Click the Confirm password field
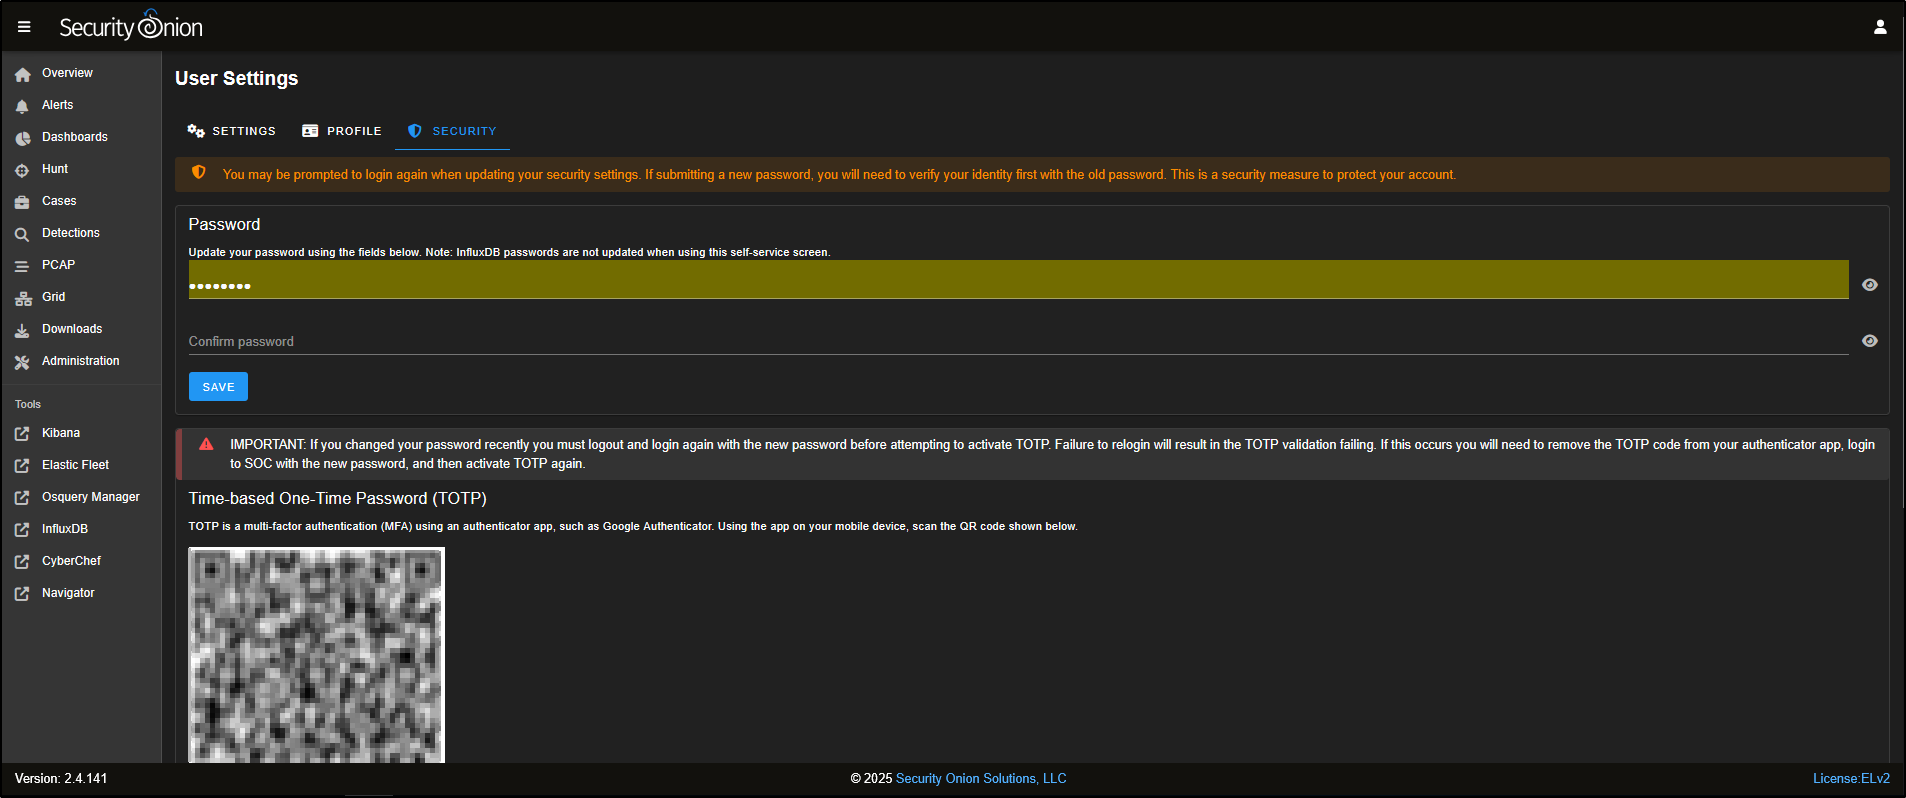The height and width of the screenshot is (798, 1906). pos(1018,341)
